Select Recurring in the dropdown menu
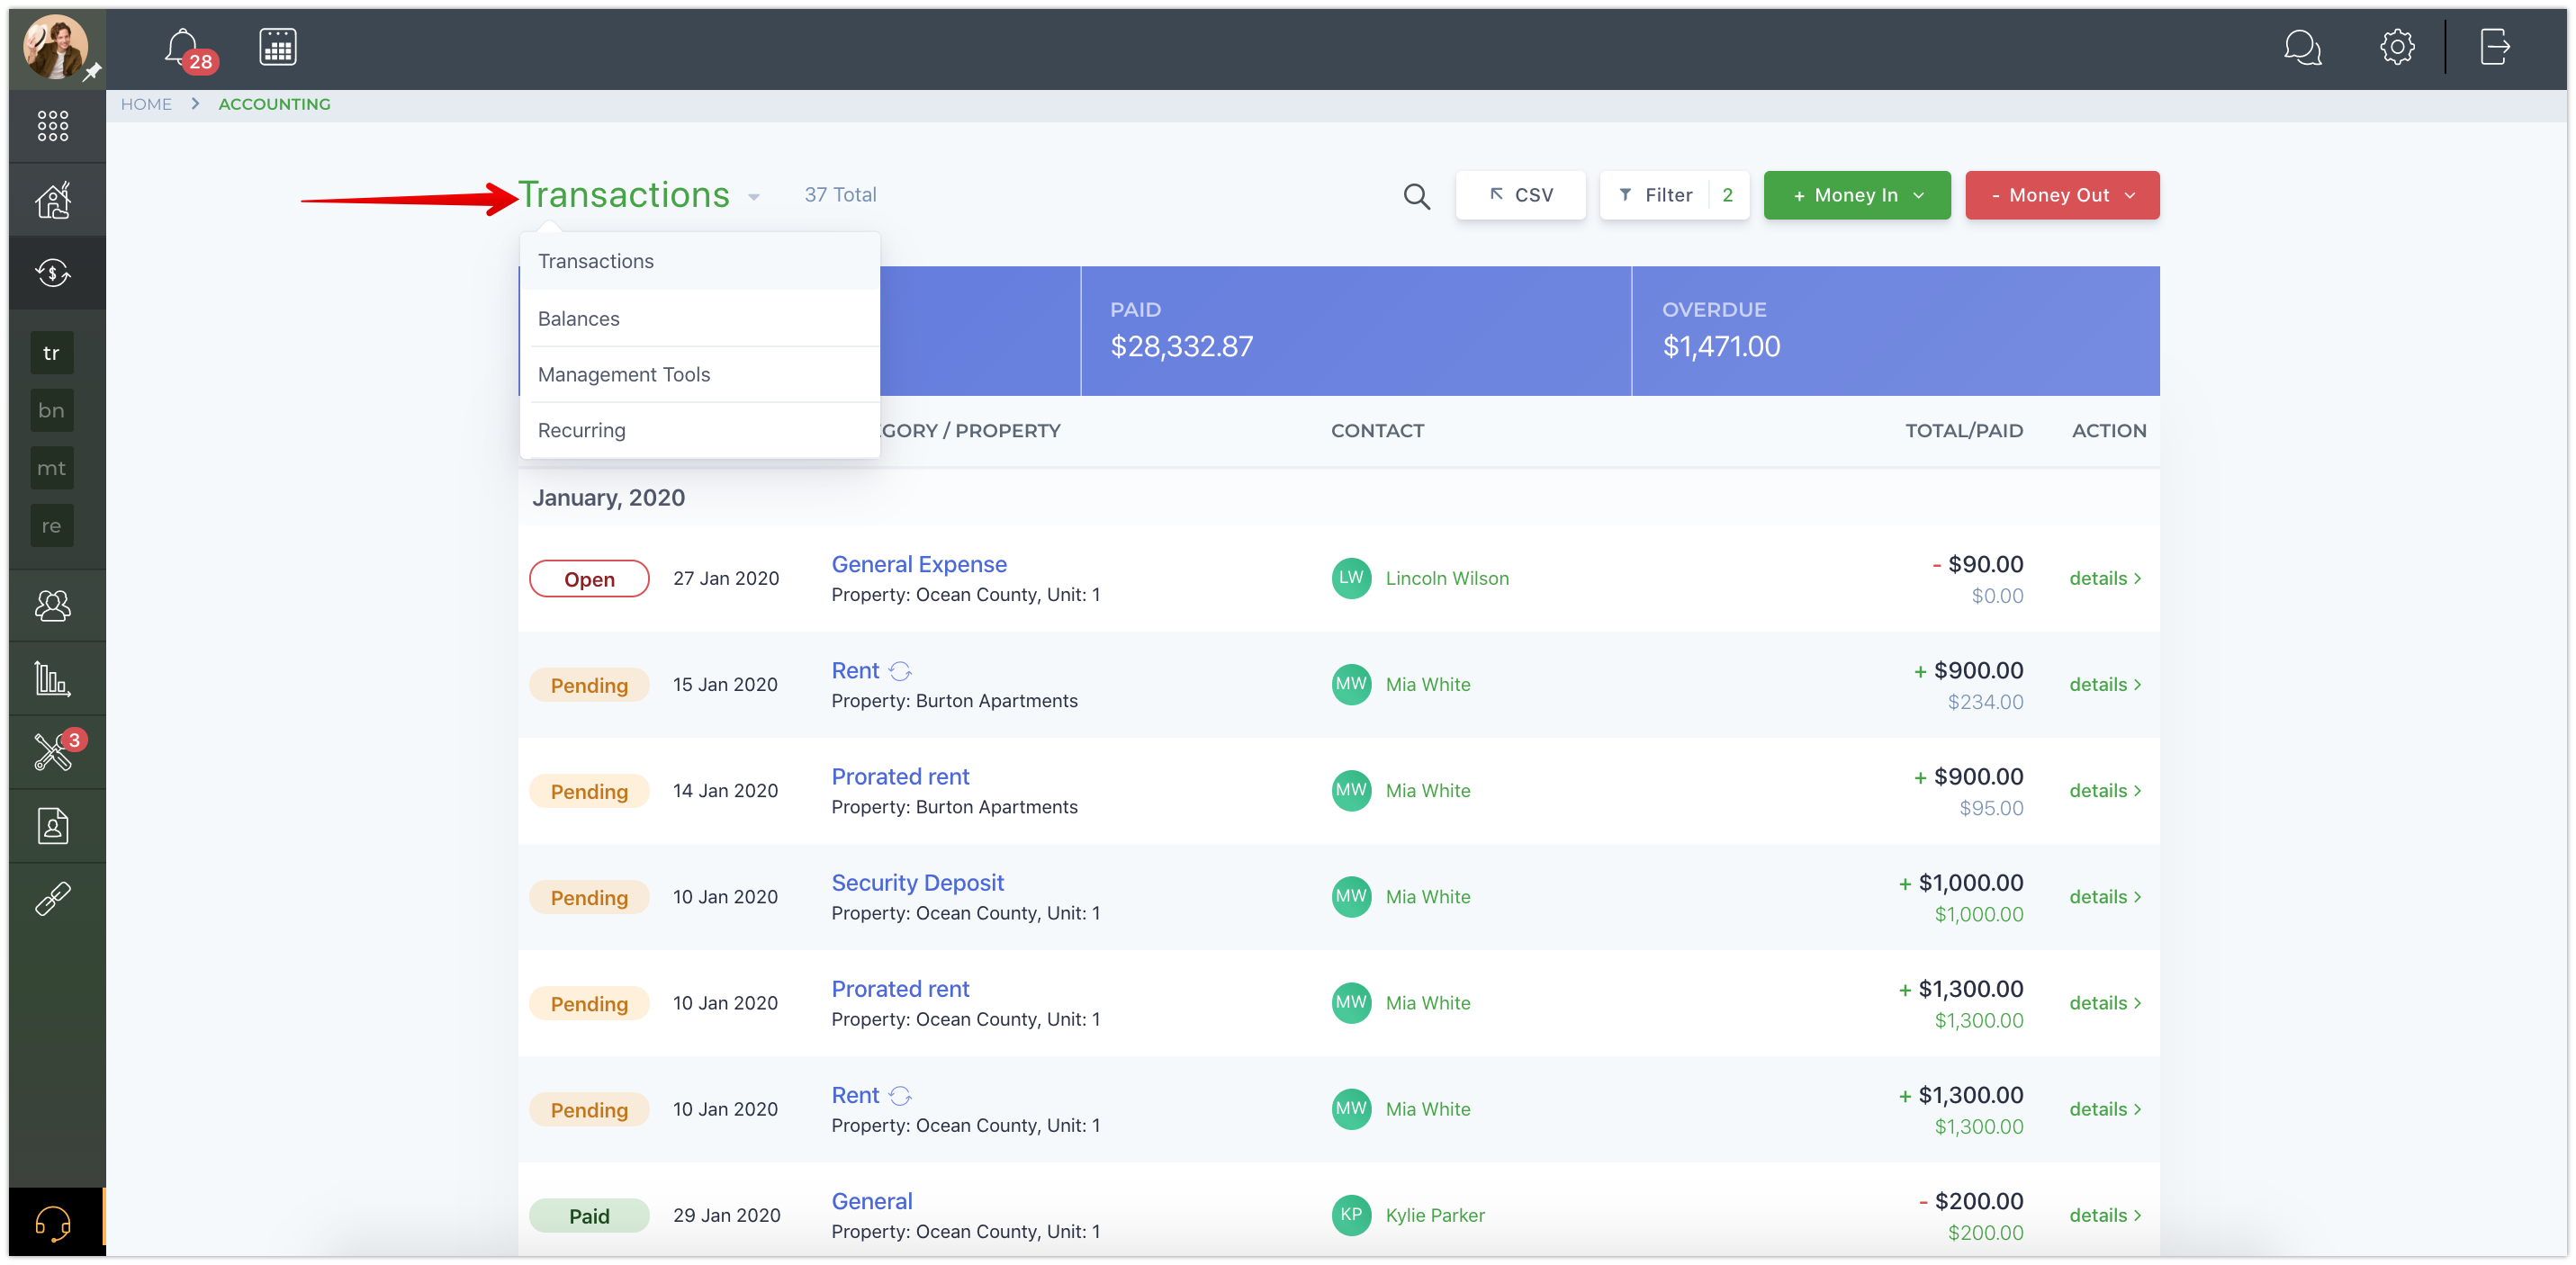 coord(699,430)
